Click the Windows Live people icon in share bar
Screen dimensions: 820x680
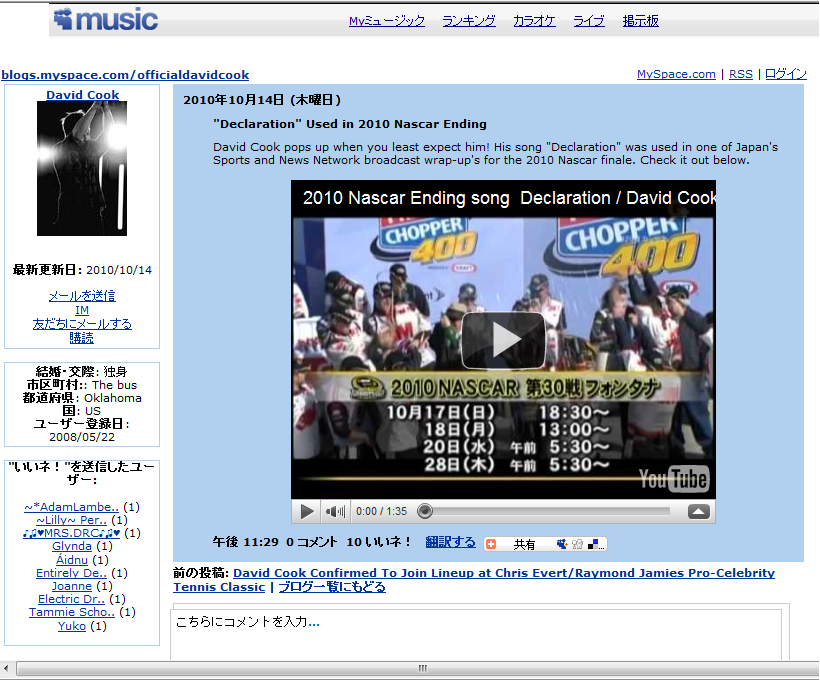coord(577,544)
